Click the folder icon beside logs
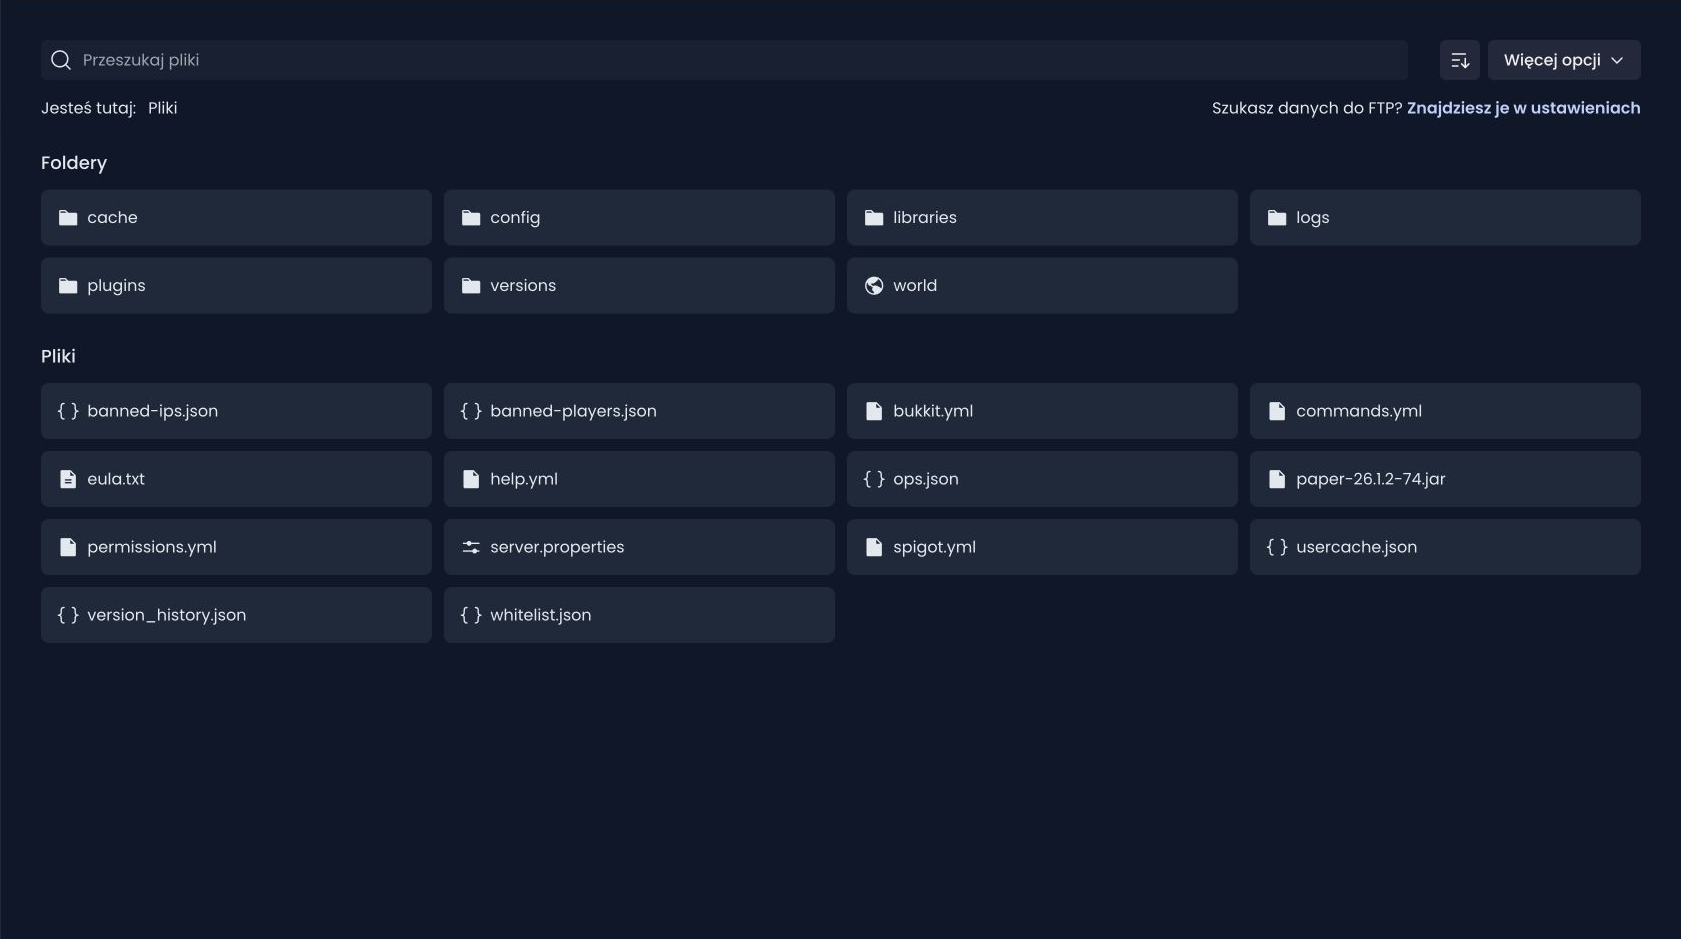1681x939 pixels. tap(1277, 218)
